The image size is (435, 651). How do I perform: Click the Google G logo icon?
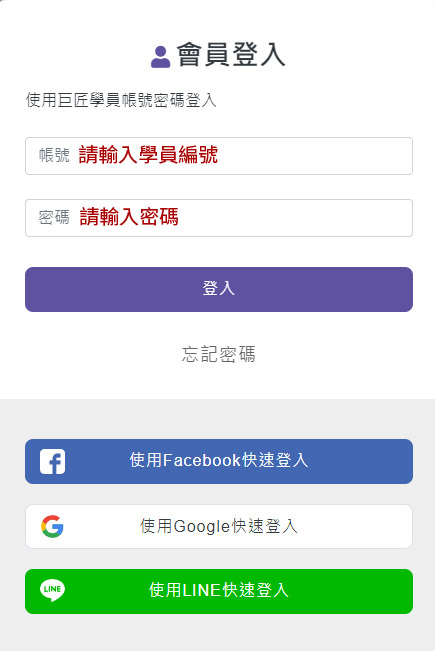[x=52, y=526]
